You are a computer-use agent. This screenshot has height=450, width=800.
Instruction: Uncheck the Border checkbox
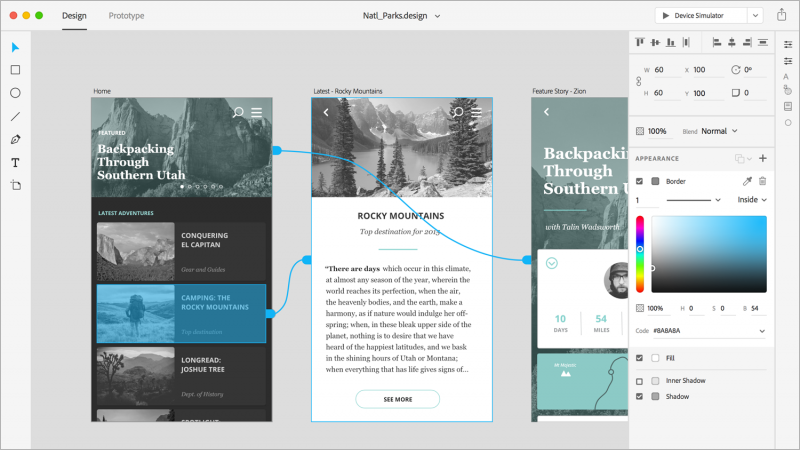tap(639, 181)
